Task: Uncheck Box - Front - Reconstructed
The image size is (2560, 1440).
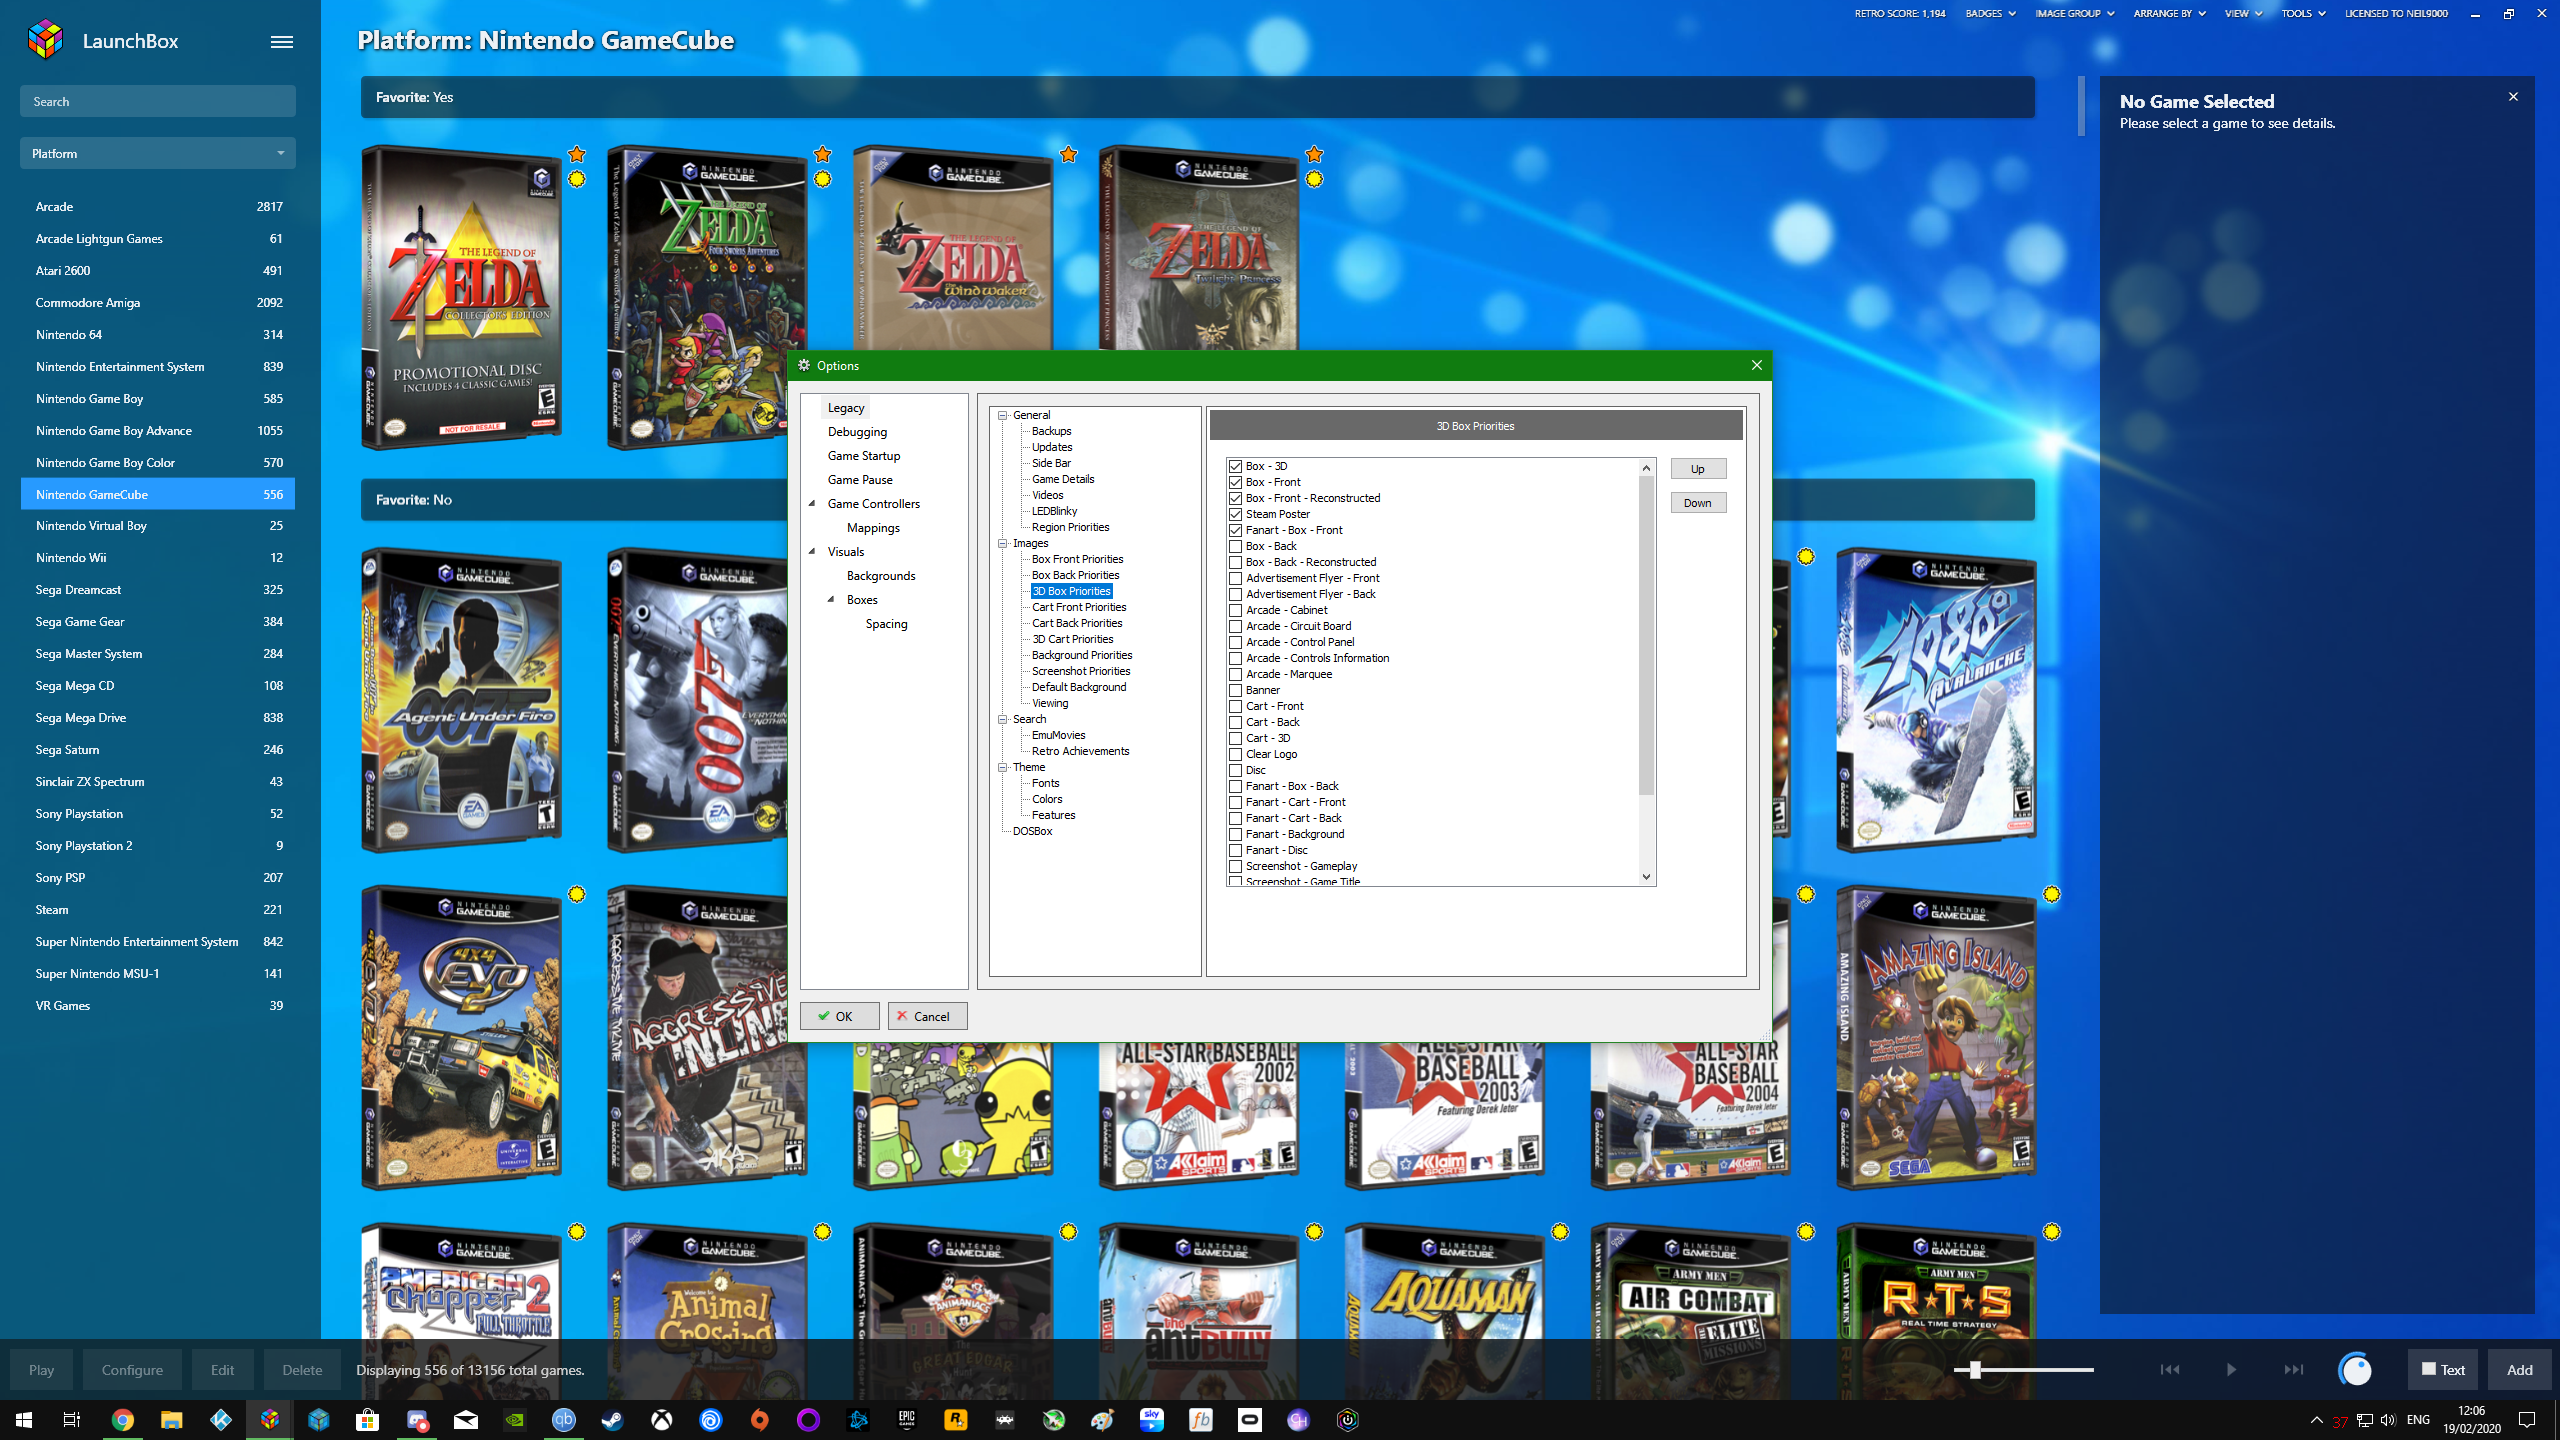Action: coord(1236,498)
